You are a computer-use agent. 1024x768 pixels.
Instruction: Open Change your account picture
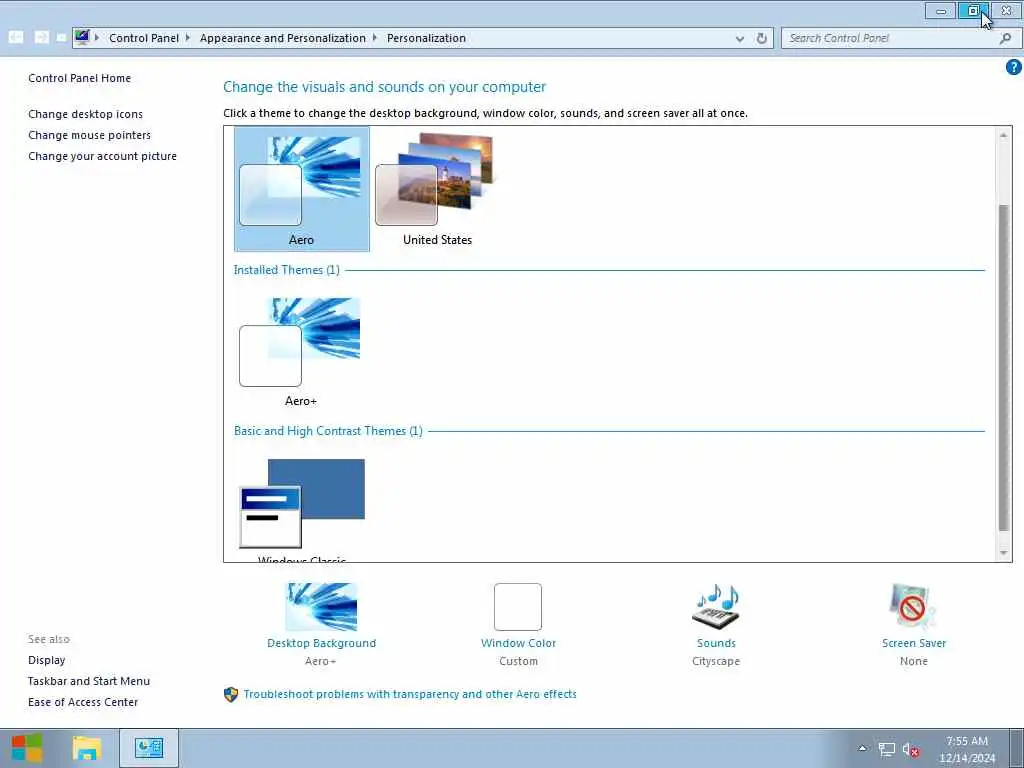(103, 156)
